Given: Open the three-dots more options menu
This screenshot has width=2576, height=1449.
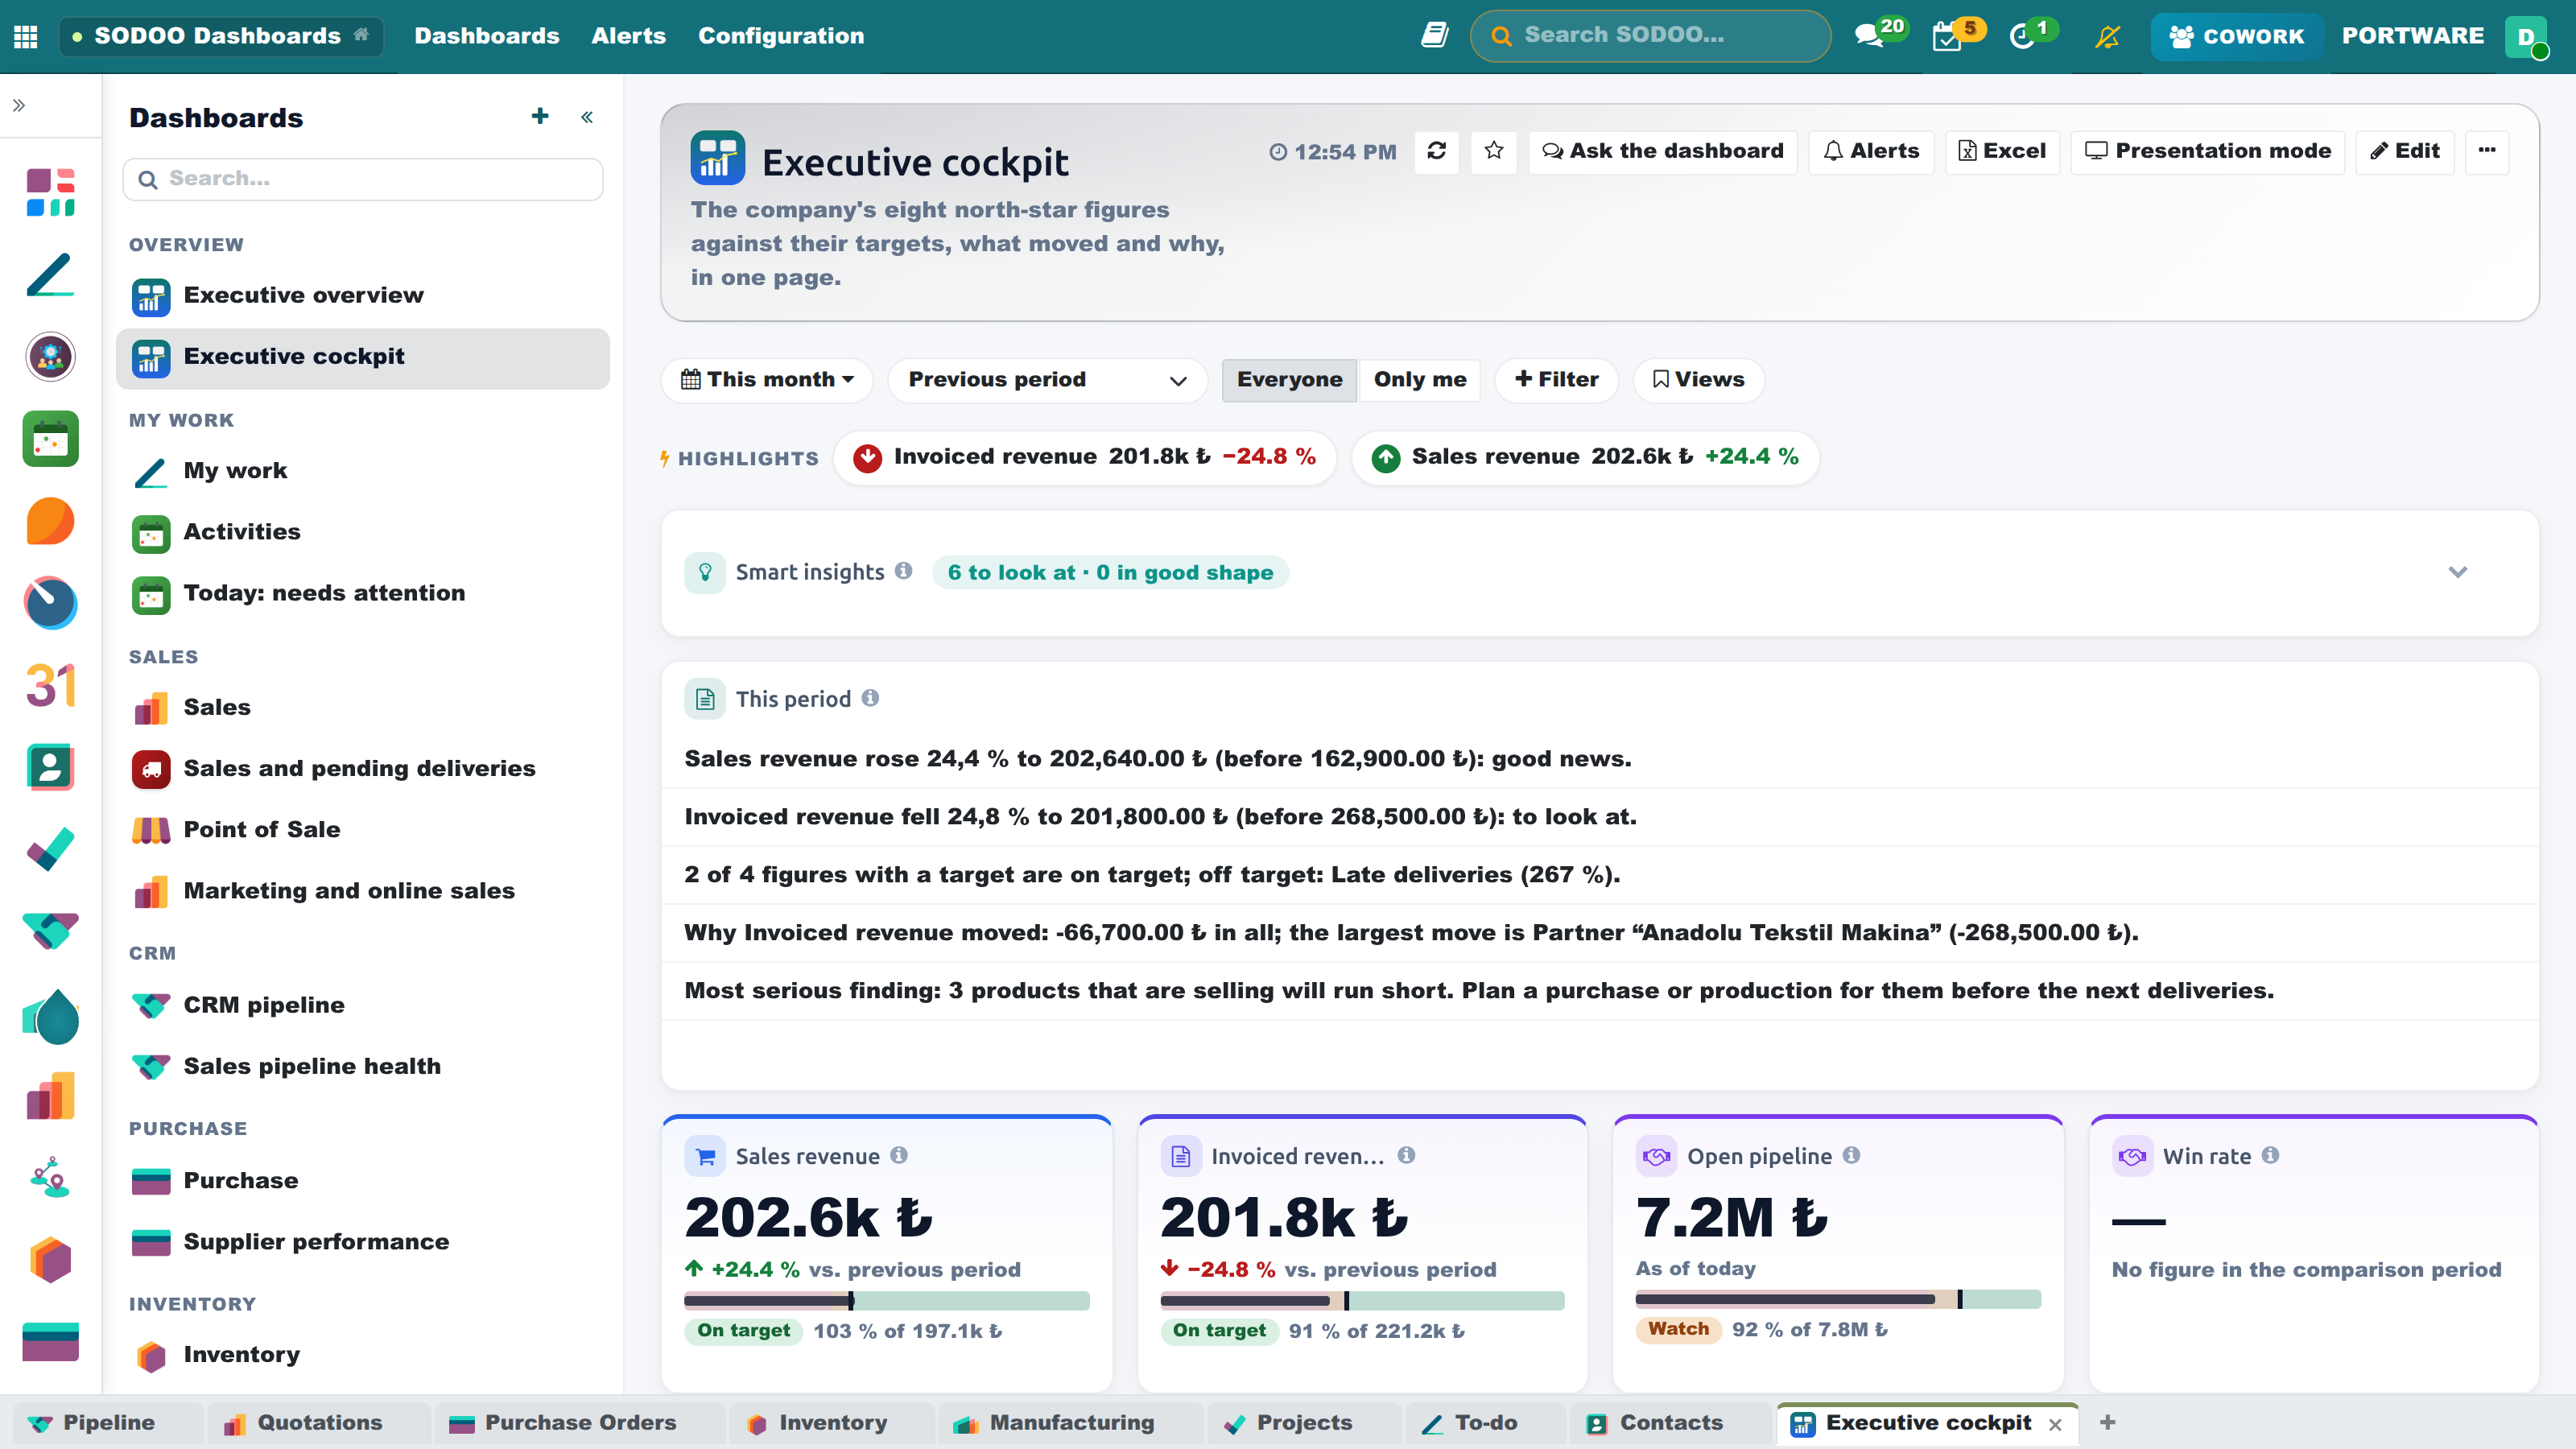Looking at the screenshot, I should pyautogui.click(x=2487, y=151).
